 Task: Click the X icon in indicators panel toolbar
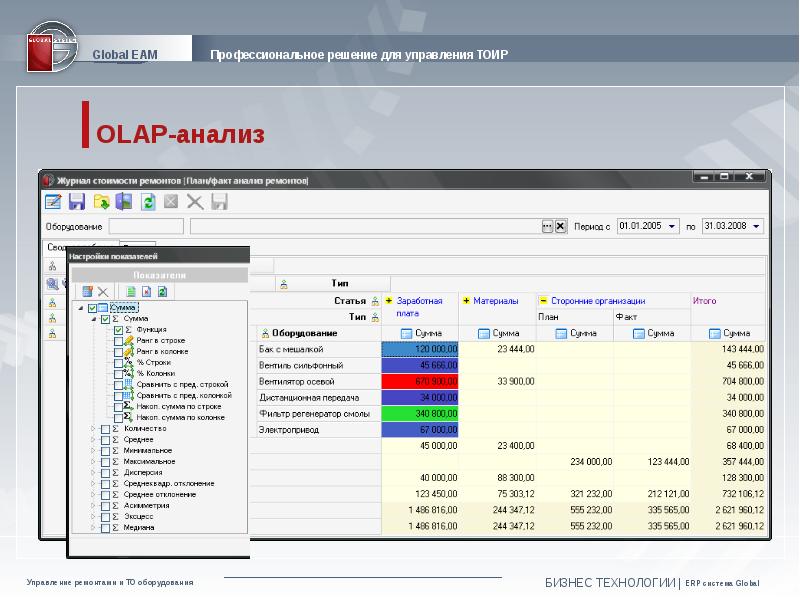point(102,291)
